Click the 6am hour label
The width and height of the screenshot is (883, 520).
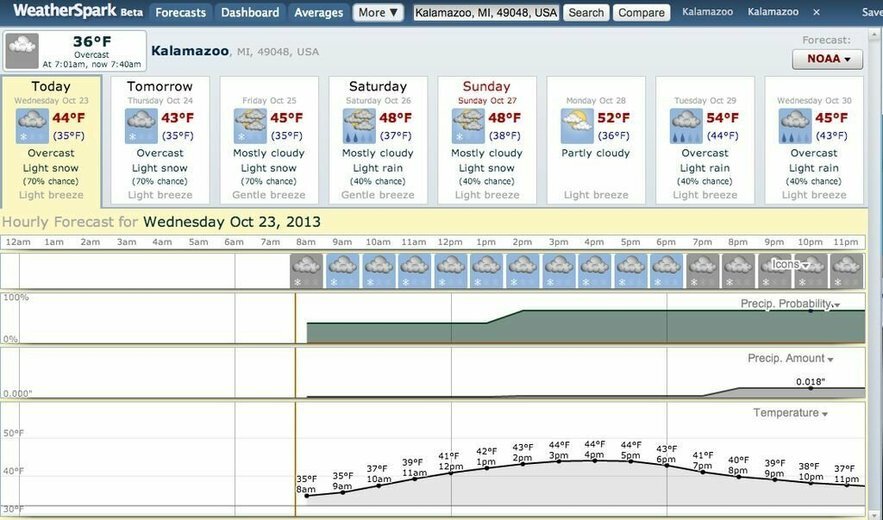coord(234,242)
